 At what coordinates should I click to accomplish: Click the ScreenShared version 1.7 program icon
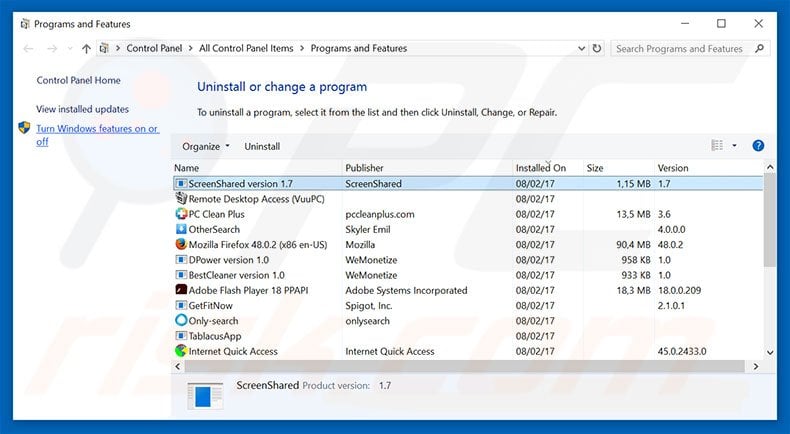click(x=181, y=183)
